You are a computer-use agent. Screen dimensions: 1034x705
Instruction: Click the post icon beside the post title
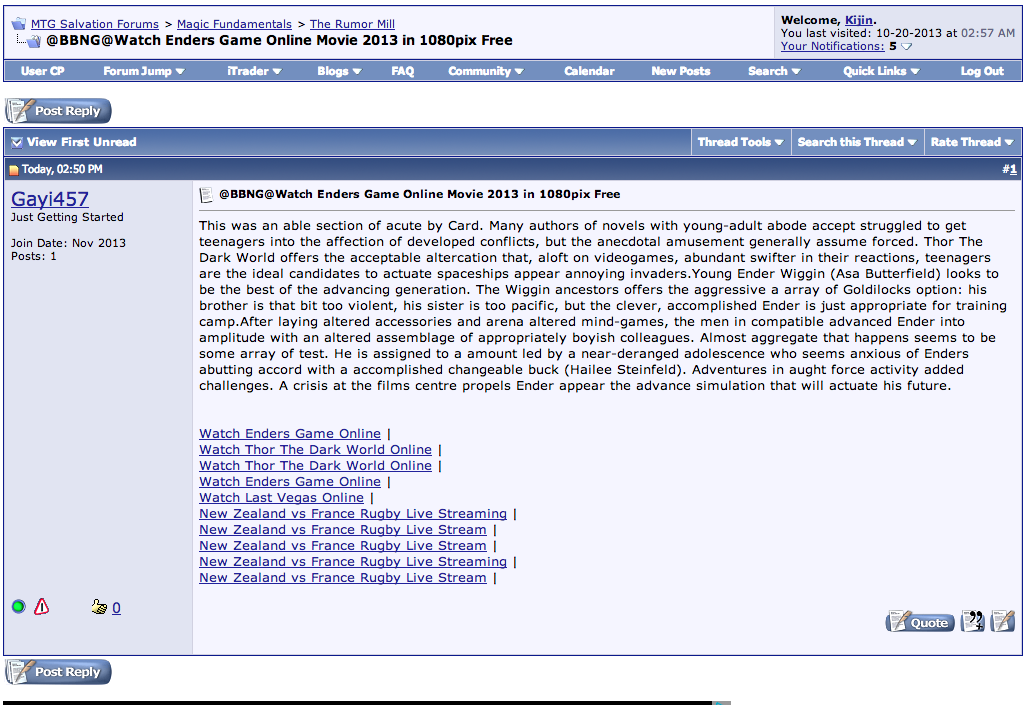pos(206,195)
